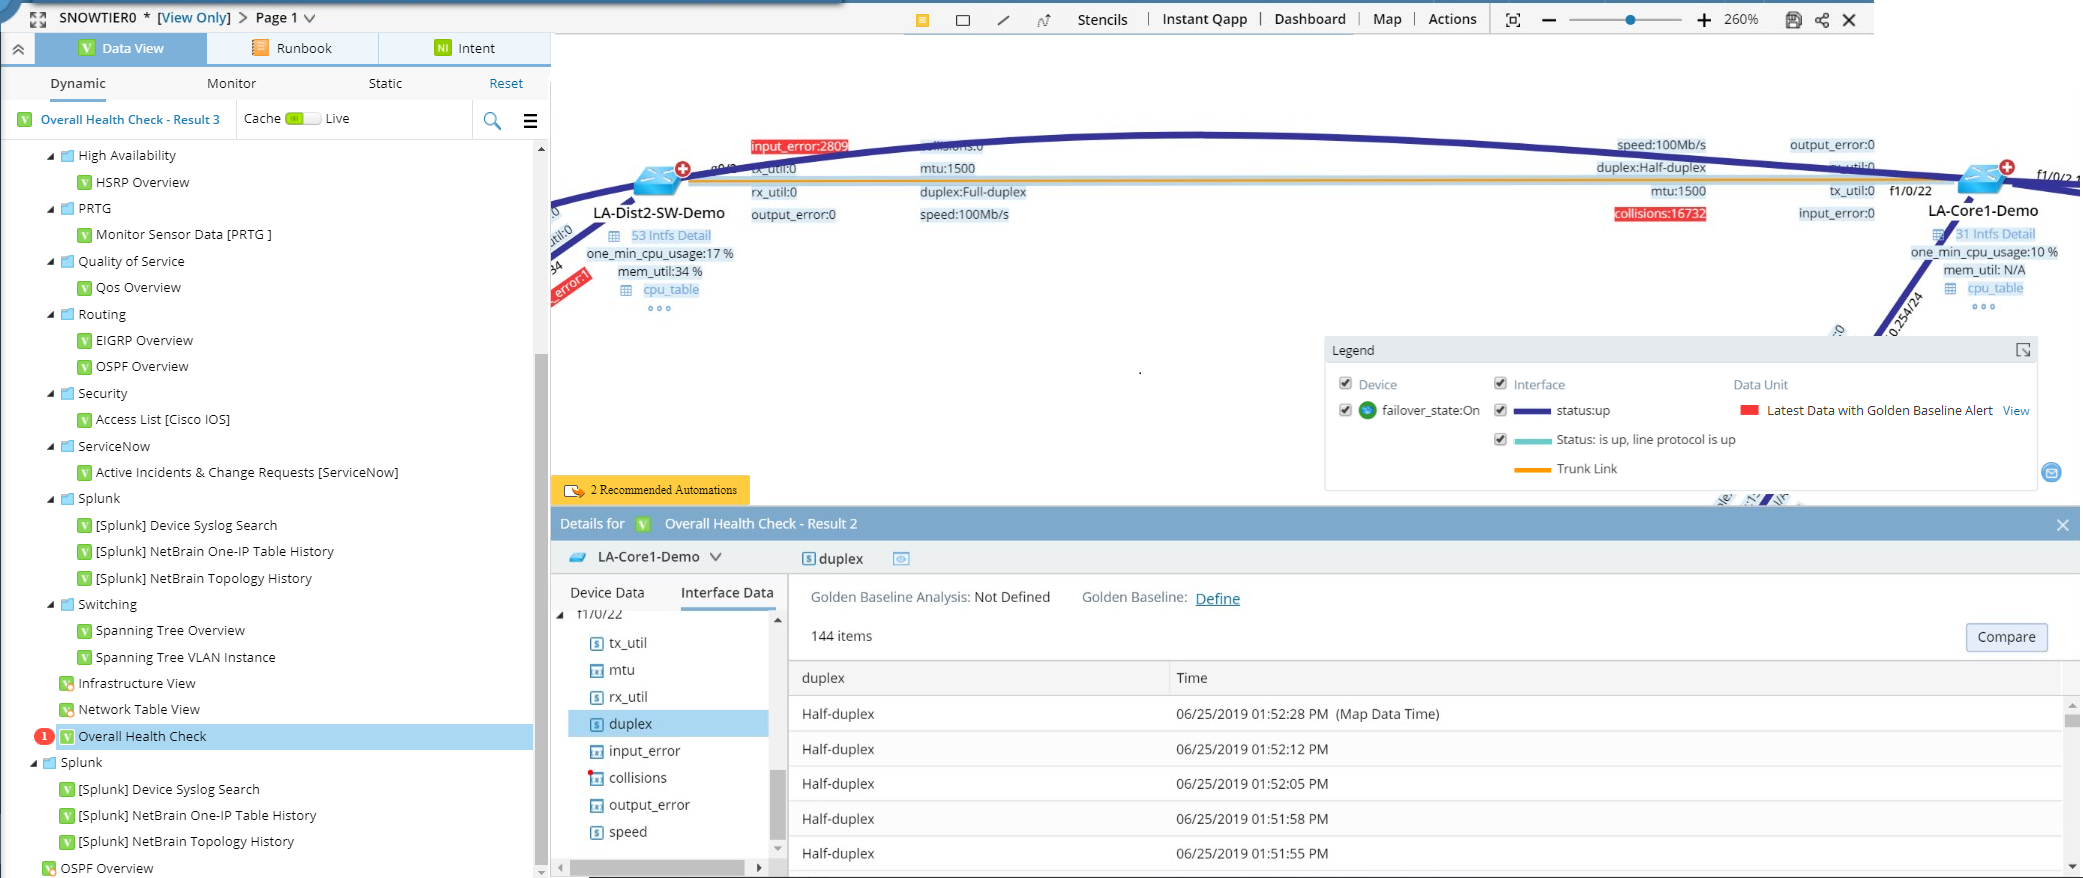Open the Page 1 dropdown

[309, 18]
